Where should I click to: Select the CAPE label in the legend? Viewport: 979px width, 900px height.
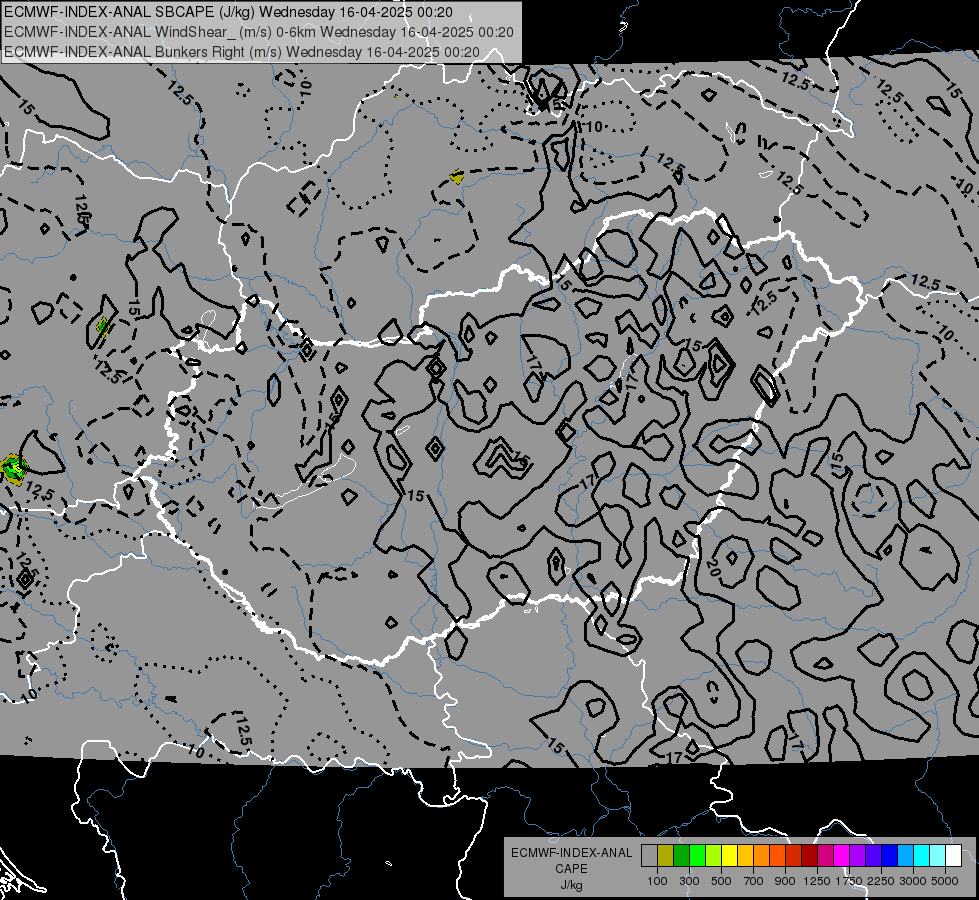pos(571,869)
